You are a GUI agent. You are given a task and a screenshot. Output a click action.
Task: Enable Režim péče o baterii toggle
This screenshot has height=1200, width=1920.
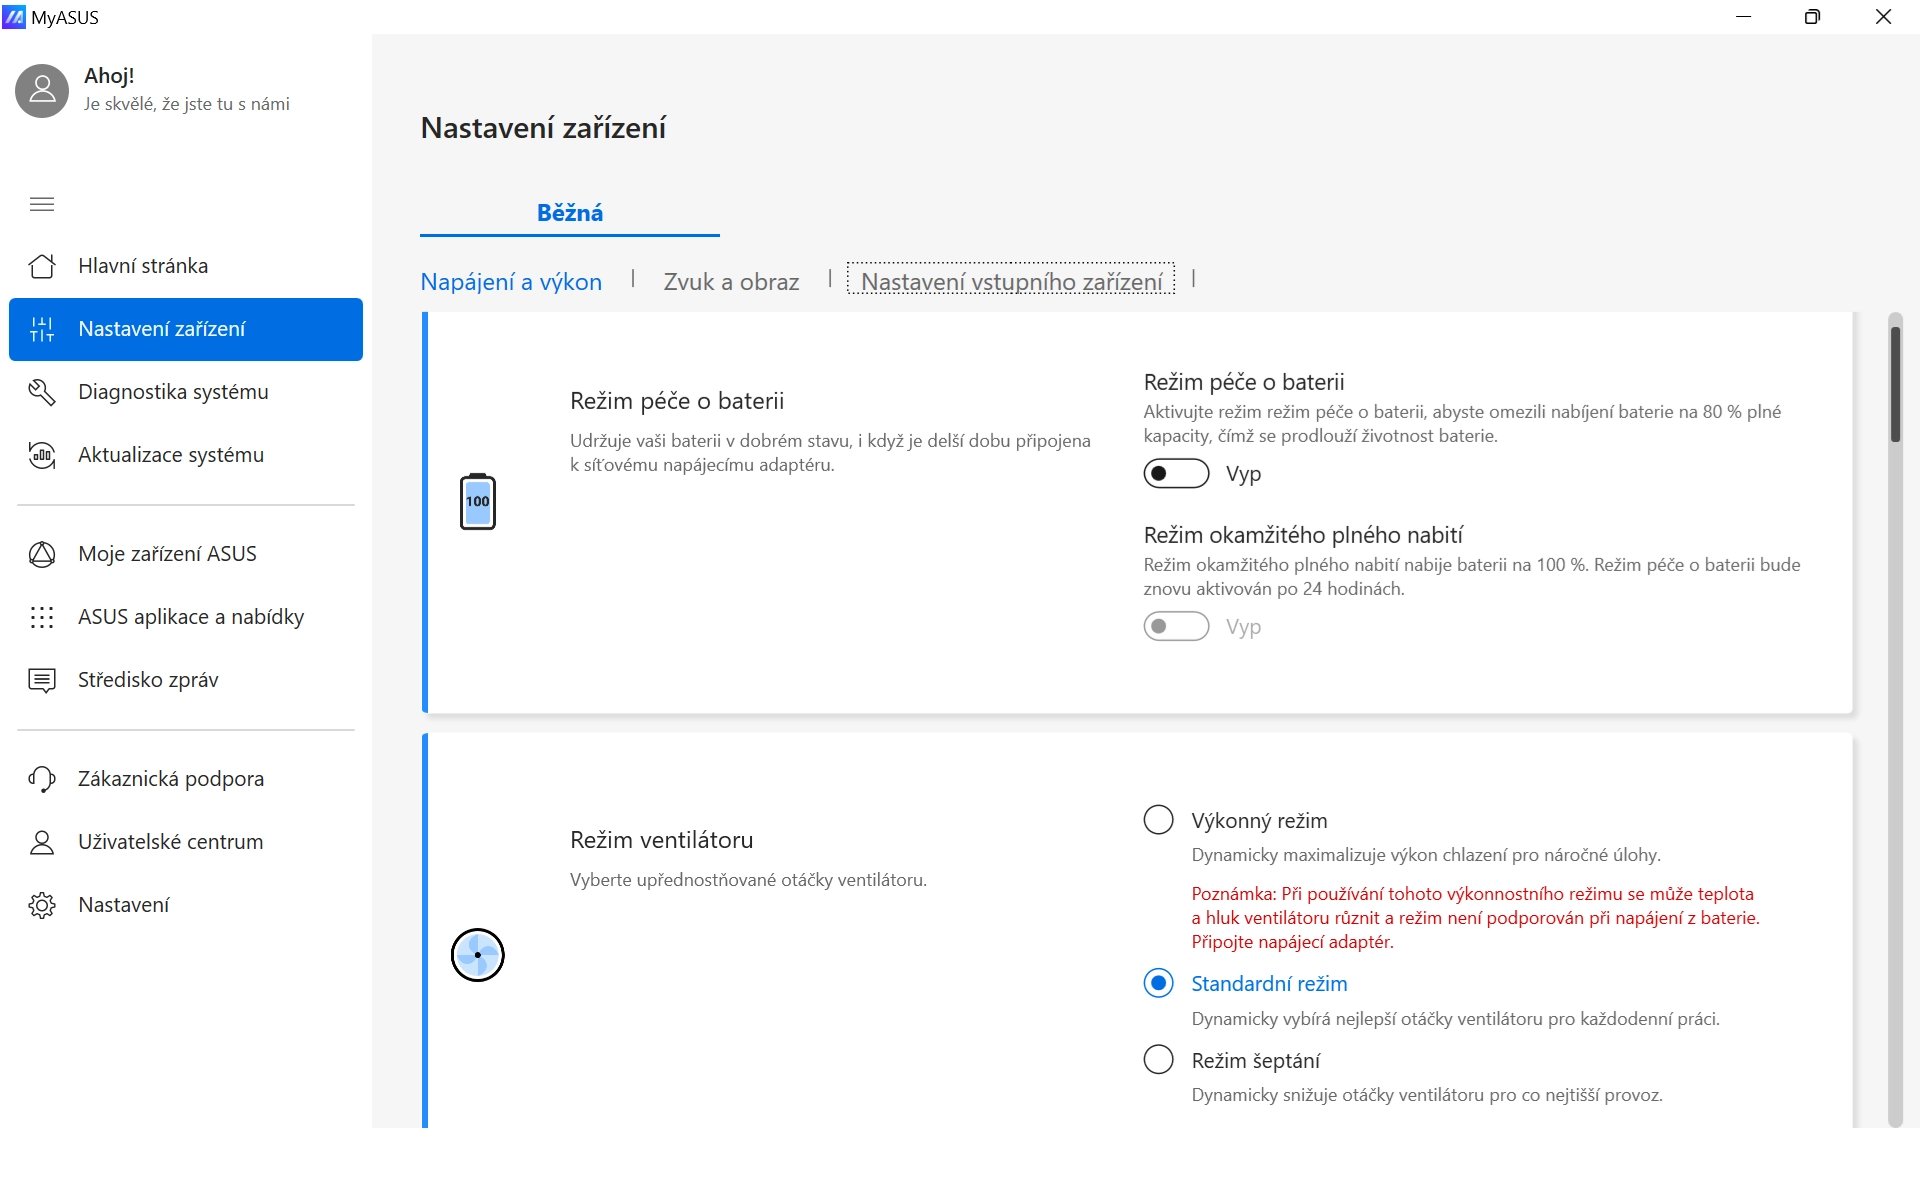[1176, 474]
